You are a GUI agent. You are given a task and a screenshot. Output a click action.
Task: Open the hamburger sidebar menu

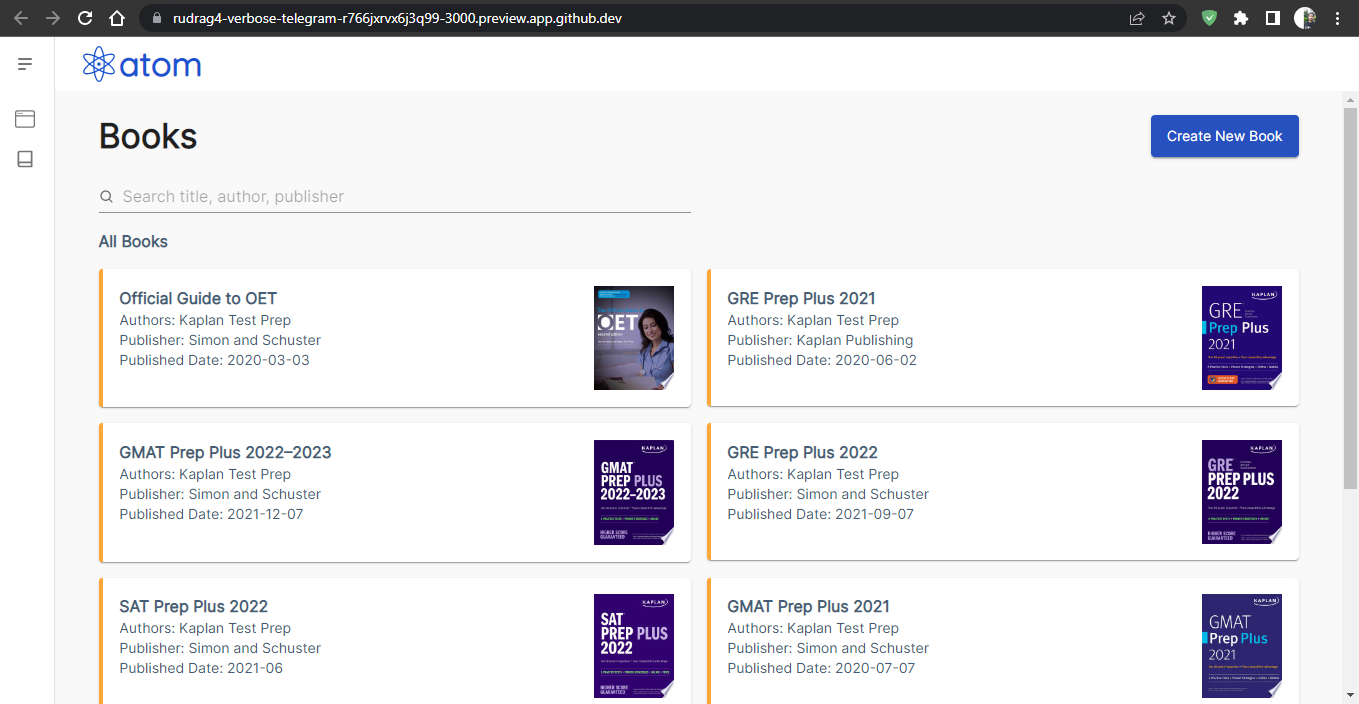(25, 64)
